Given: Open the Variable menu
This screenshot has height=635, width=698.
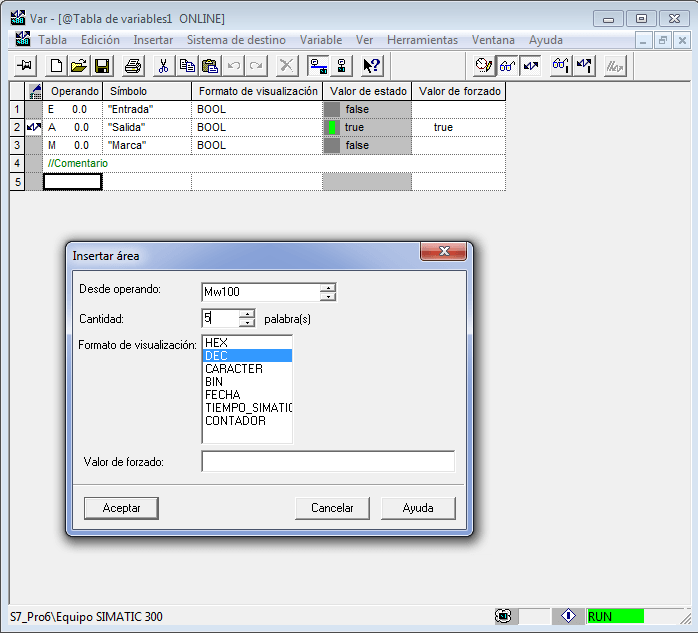Looking at the screenshot, I should [321, 40].
